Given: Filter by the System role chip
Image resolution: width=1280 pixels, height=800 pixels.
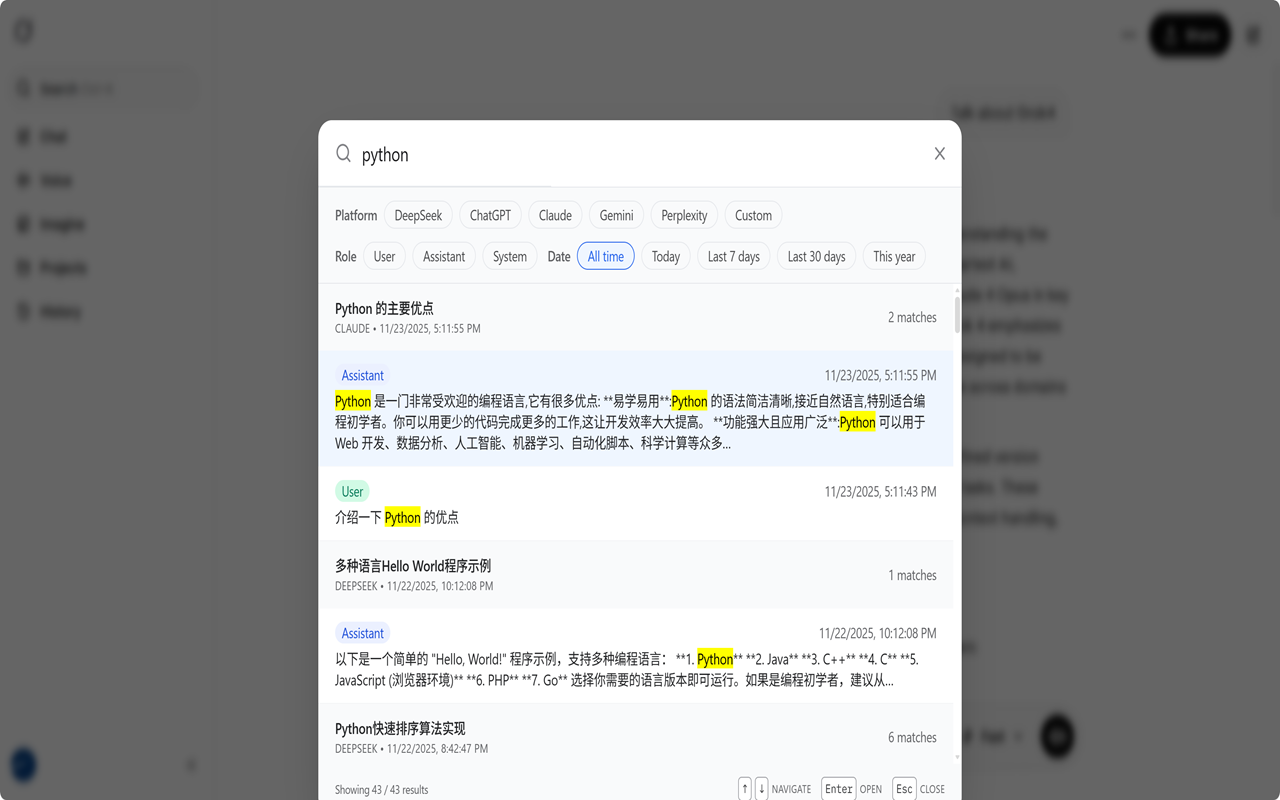Looking at the screenshot, I should (510, 256).
